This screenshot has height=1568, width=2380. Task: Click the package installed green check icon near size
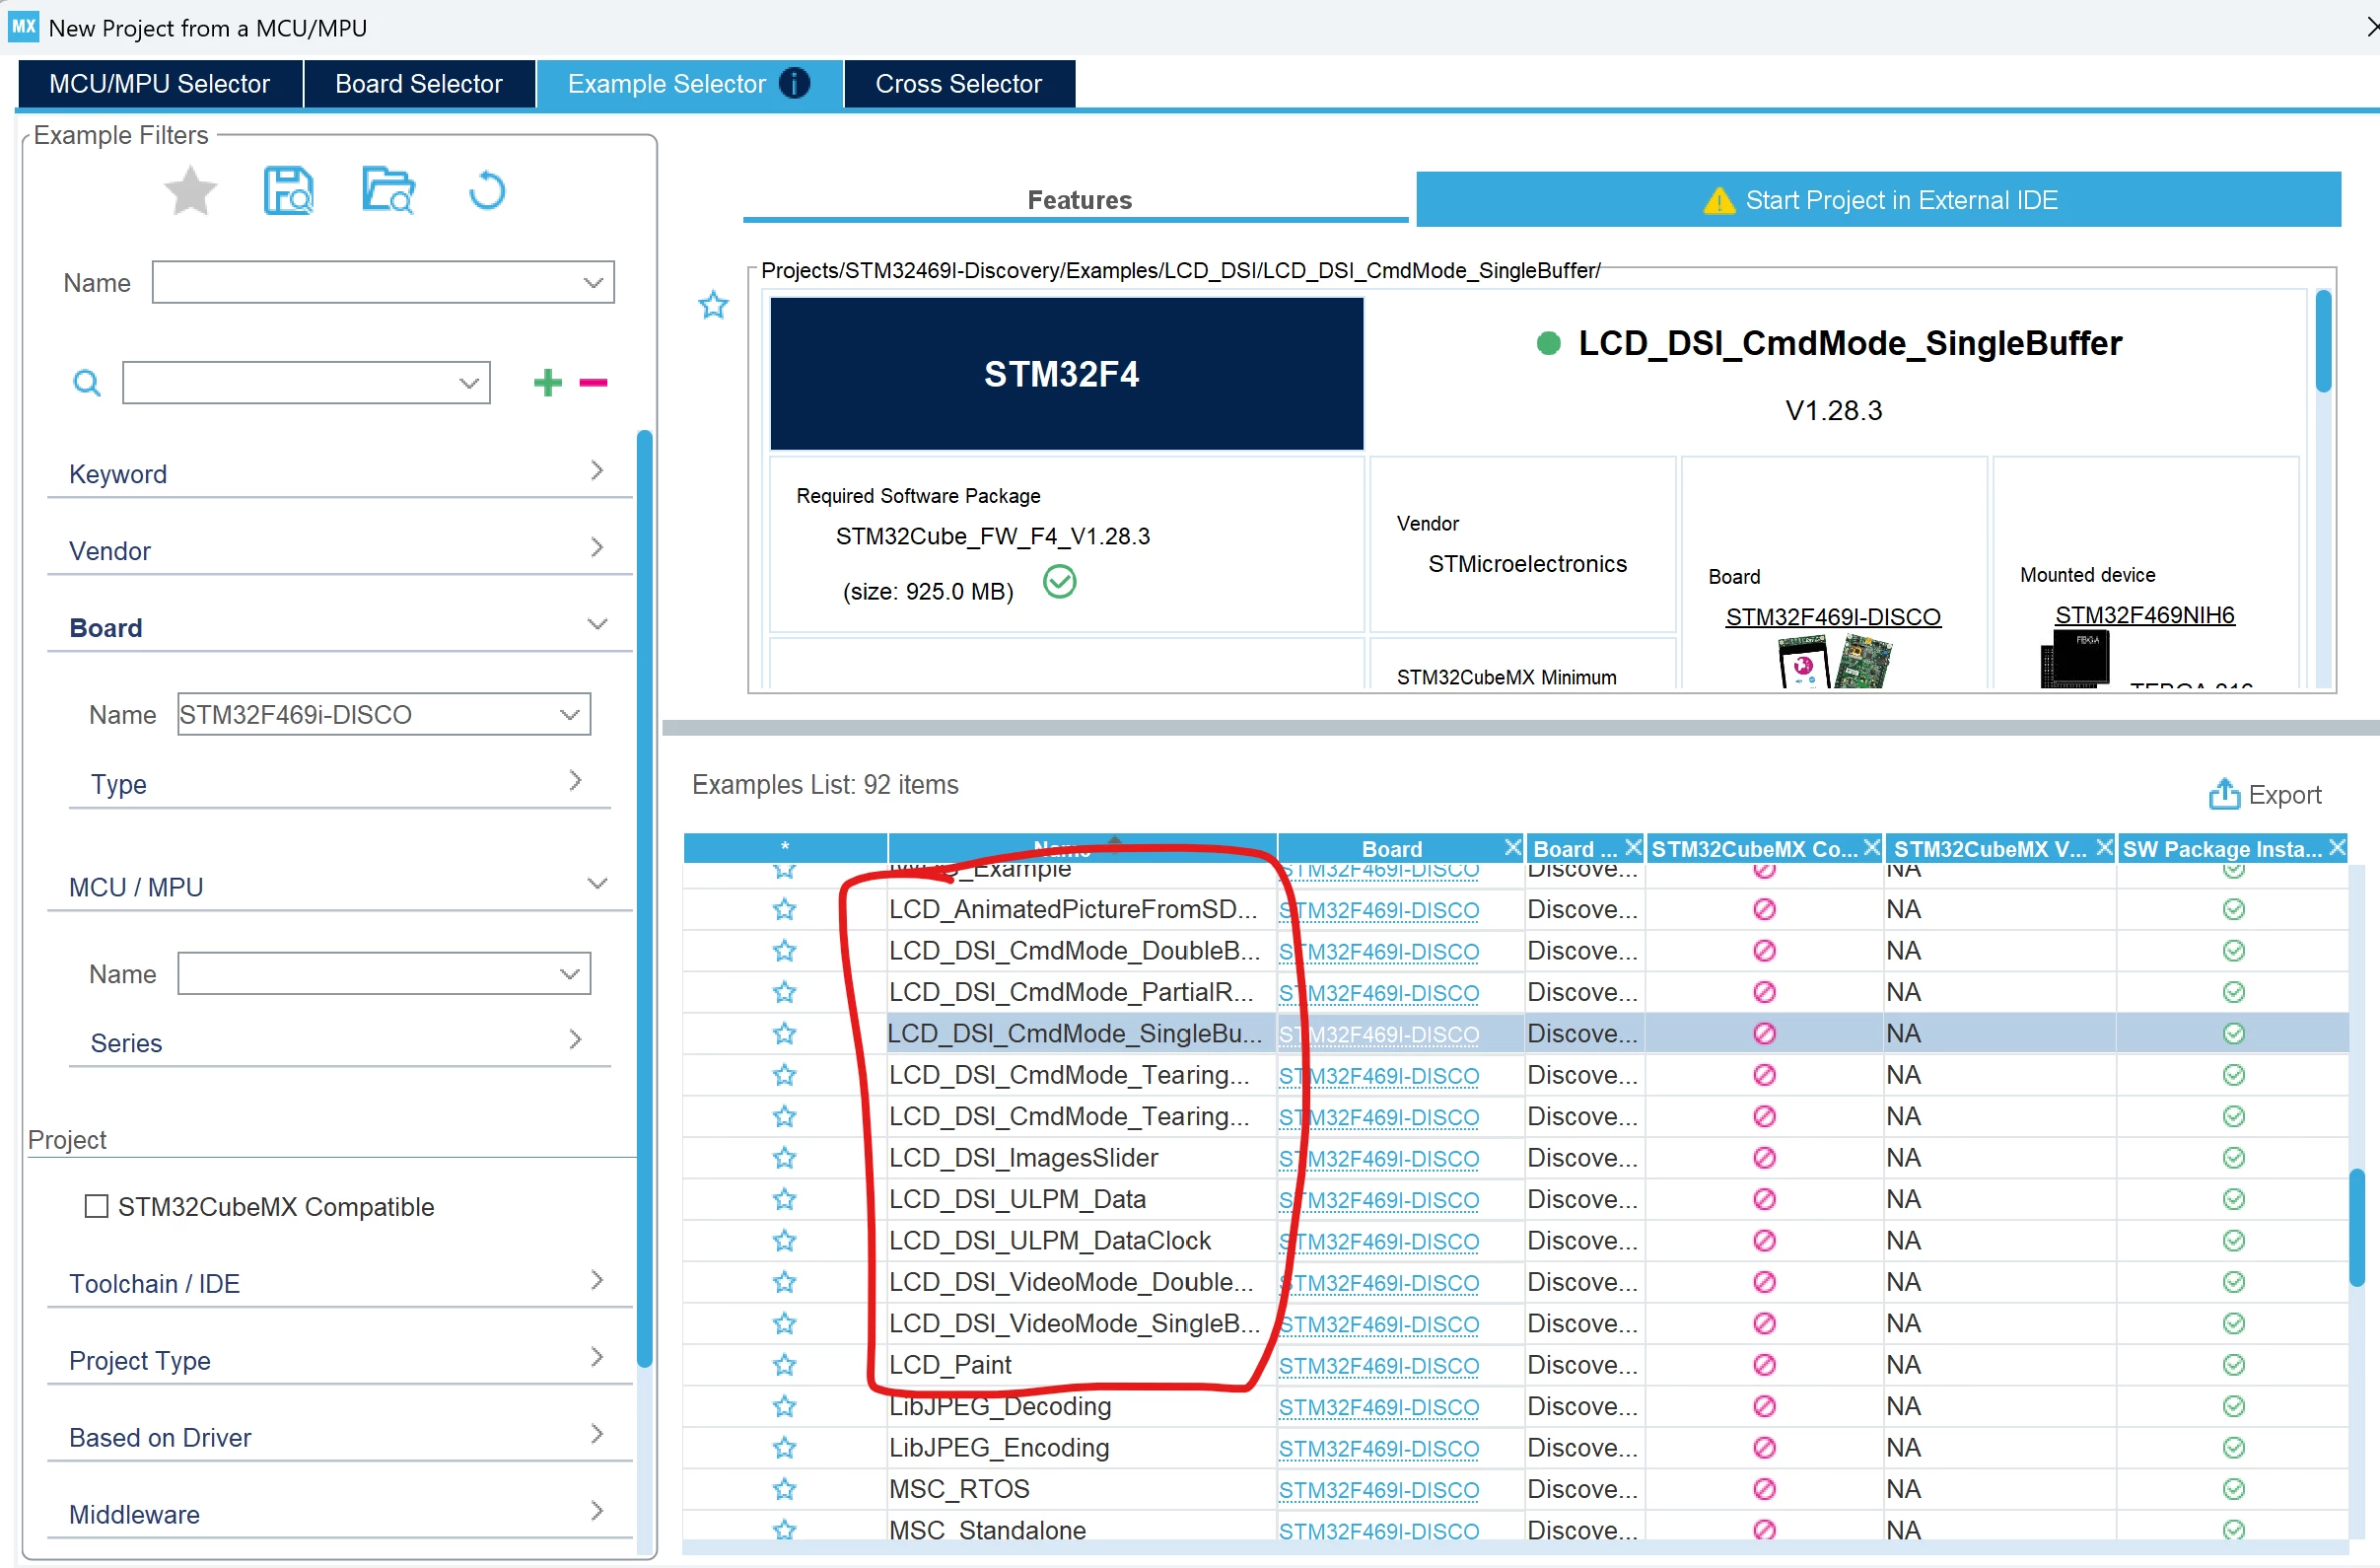[1060, 581]
